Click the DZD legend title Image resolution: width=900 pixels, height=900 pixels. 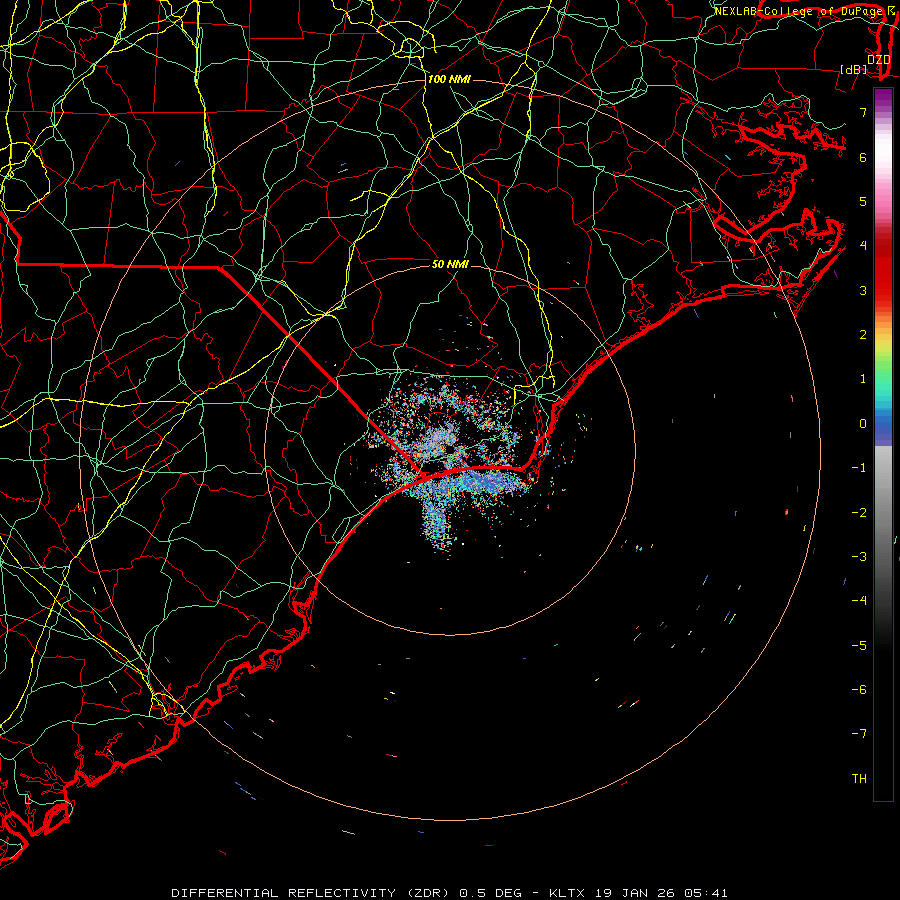[x=878, y=60]
